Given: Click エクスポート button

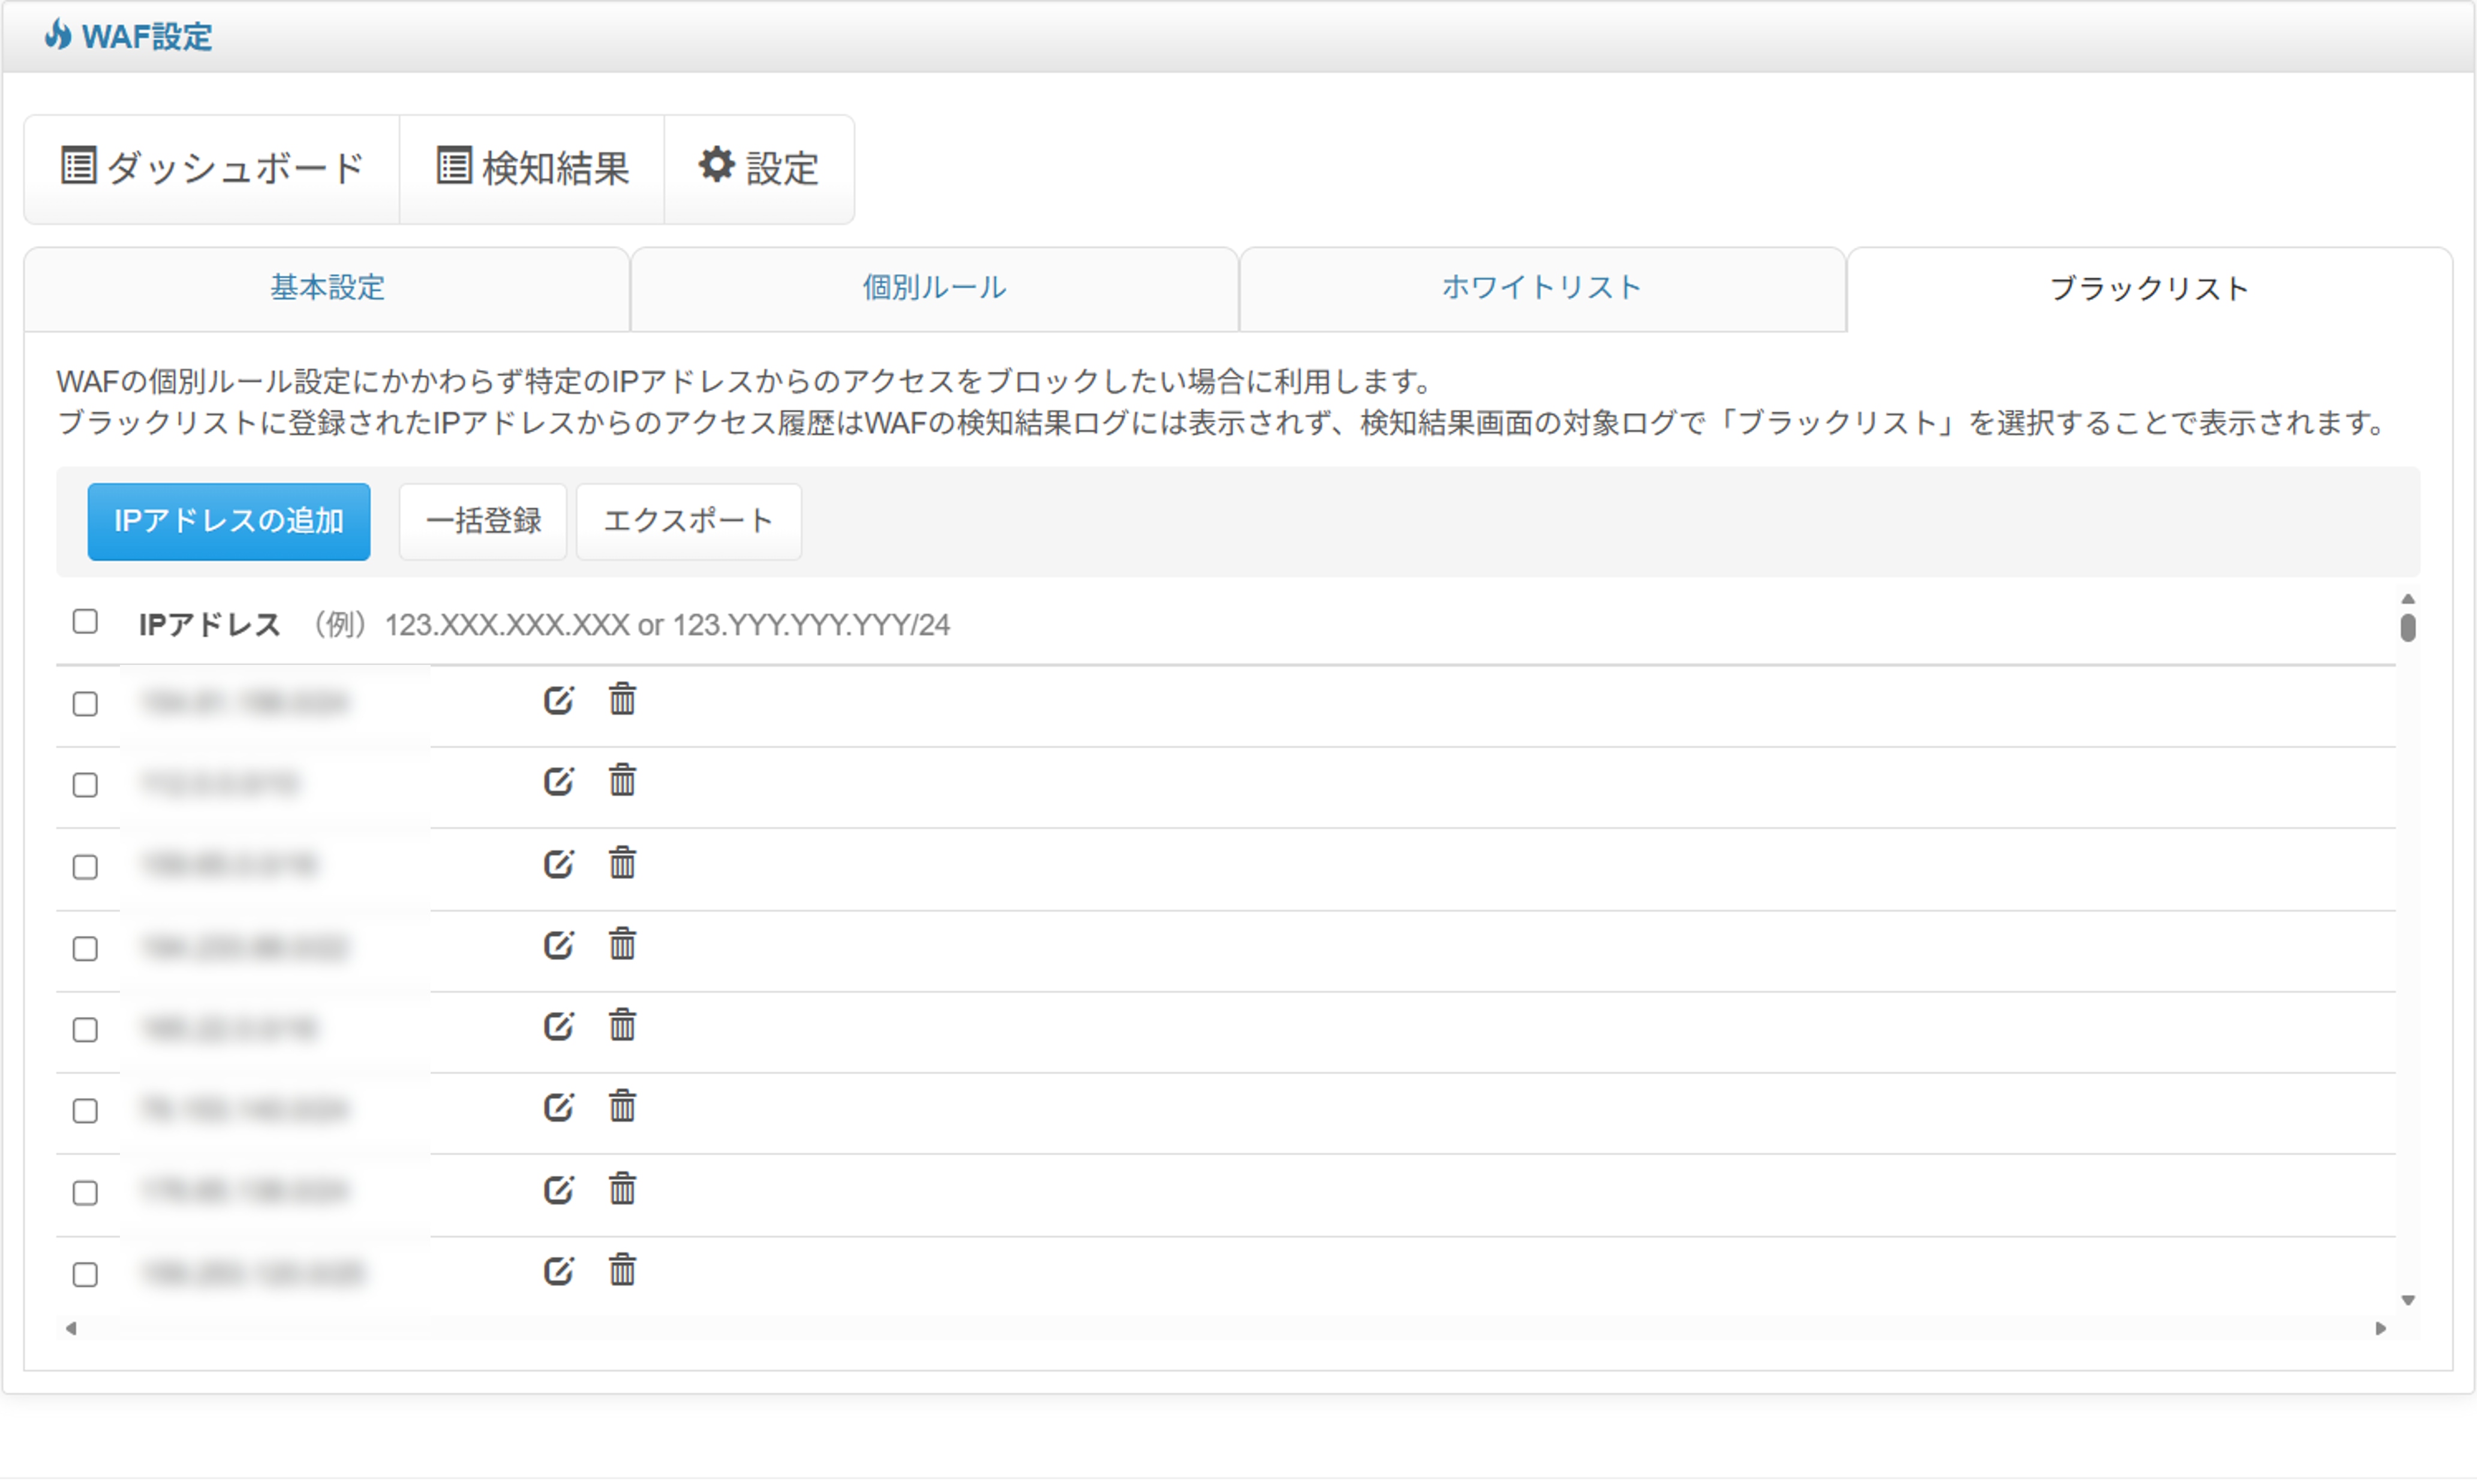Looking at the screenshot, I should coord(689,522).
